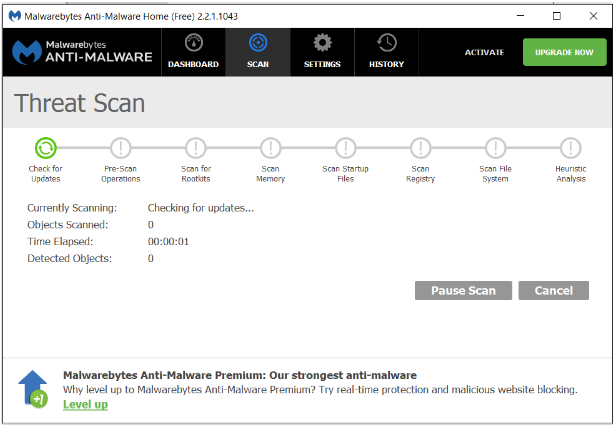This screenshot has width=616, height=429.
Task: Open the Dashboard tab
Action: coord(193,52)
